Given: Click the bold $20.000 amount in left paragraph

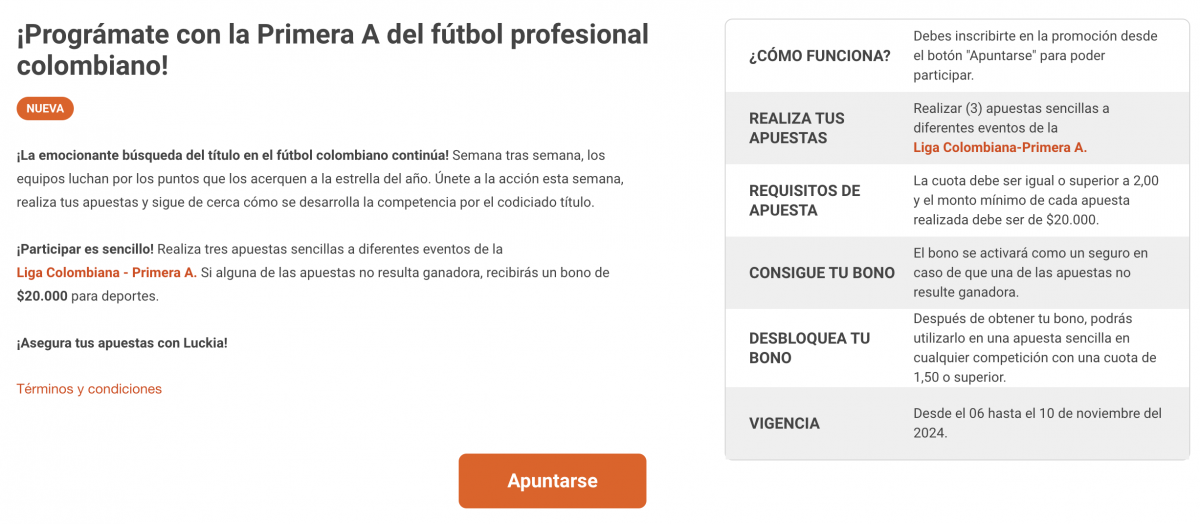Looking at the screenshot, I should (42, 296).
